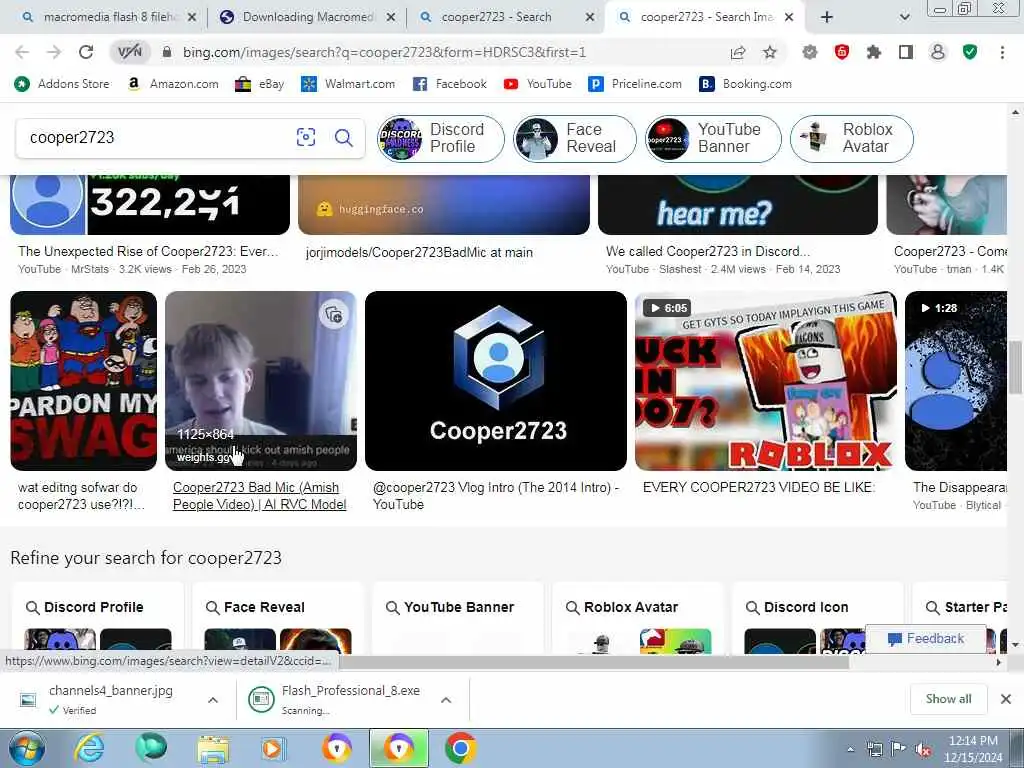Viewport: 1024px width, 768px height.
Task: Refine search with Discord Icon card
Action: pos(819,618)
